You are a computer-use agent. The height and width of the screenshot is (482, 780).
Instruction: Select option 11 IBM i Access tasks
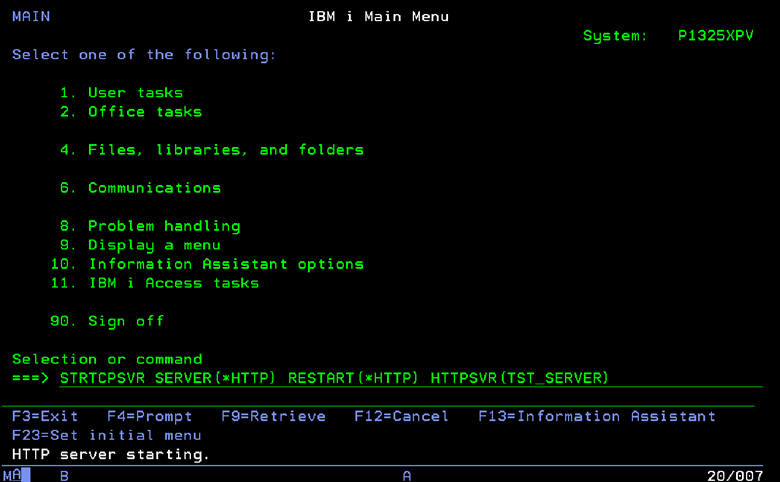pos(155,283)
